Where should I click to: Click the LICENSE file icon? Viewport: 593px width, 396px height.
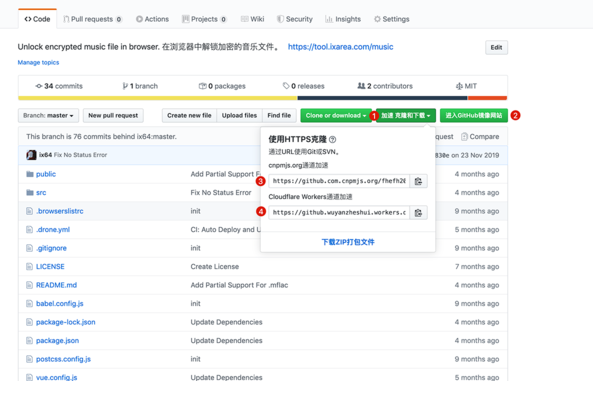tap(29, 267)
